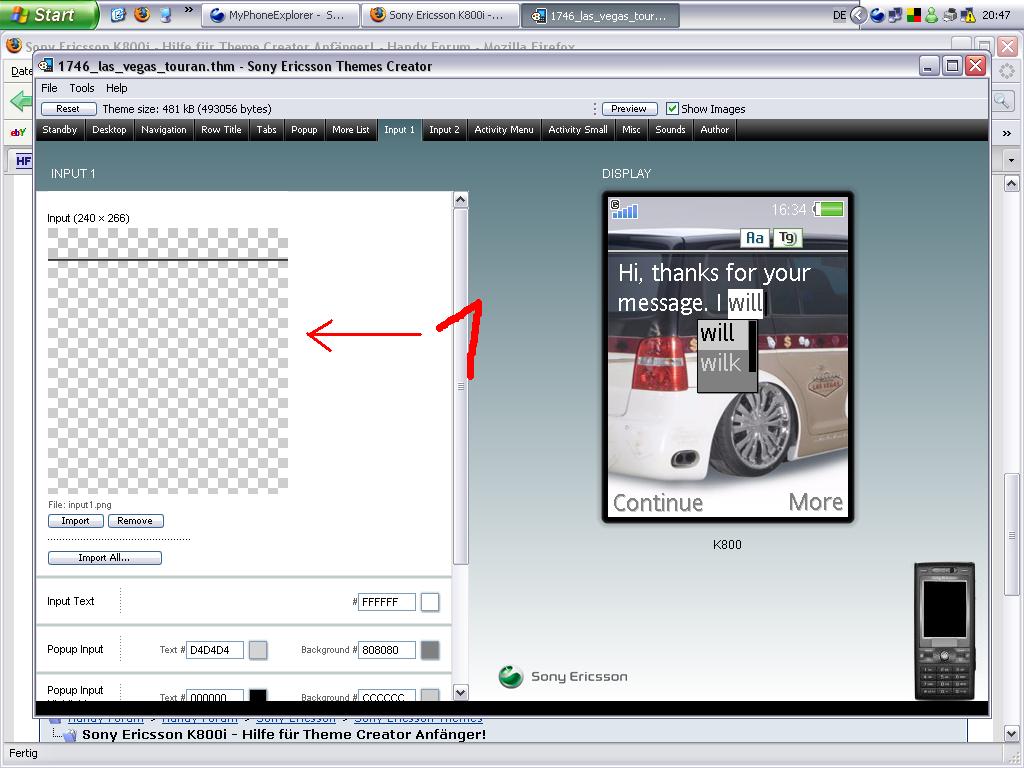1024x768 pixels.
Task: Expand hidden system tray icons arrow
Action: 859,15
